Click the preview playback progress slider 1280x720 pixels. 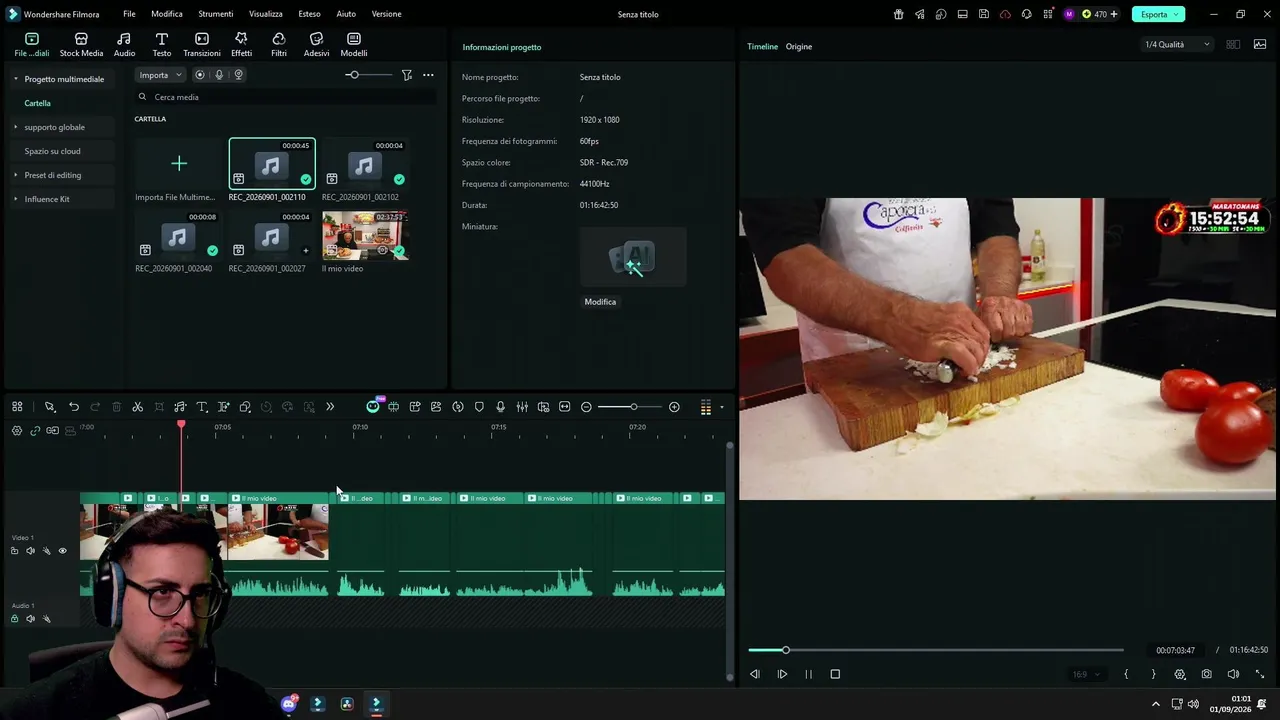tap(935, 650)
